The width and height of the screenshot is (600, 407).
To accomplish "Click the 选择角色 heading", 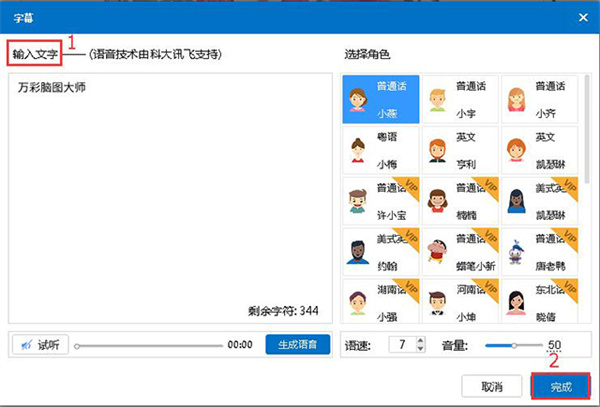I will point(367,54).
